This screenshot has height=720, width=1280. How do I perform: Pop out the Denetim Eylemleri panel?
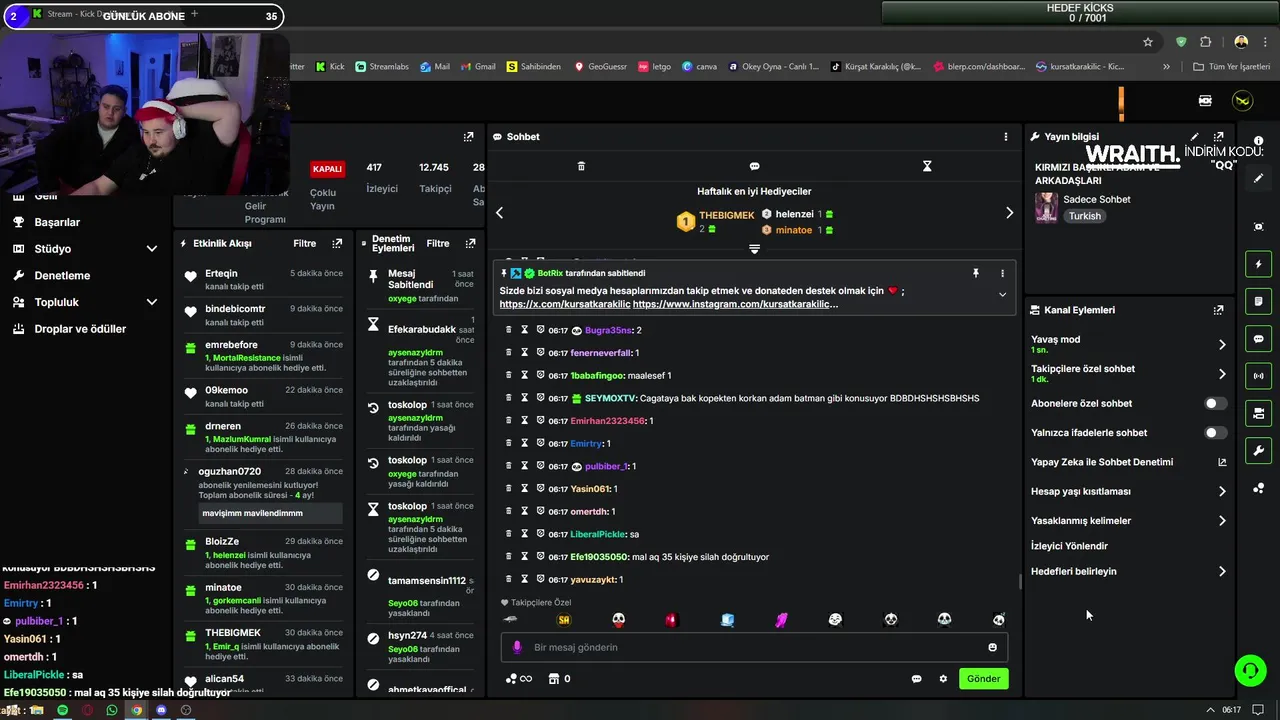click(470, 243)
